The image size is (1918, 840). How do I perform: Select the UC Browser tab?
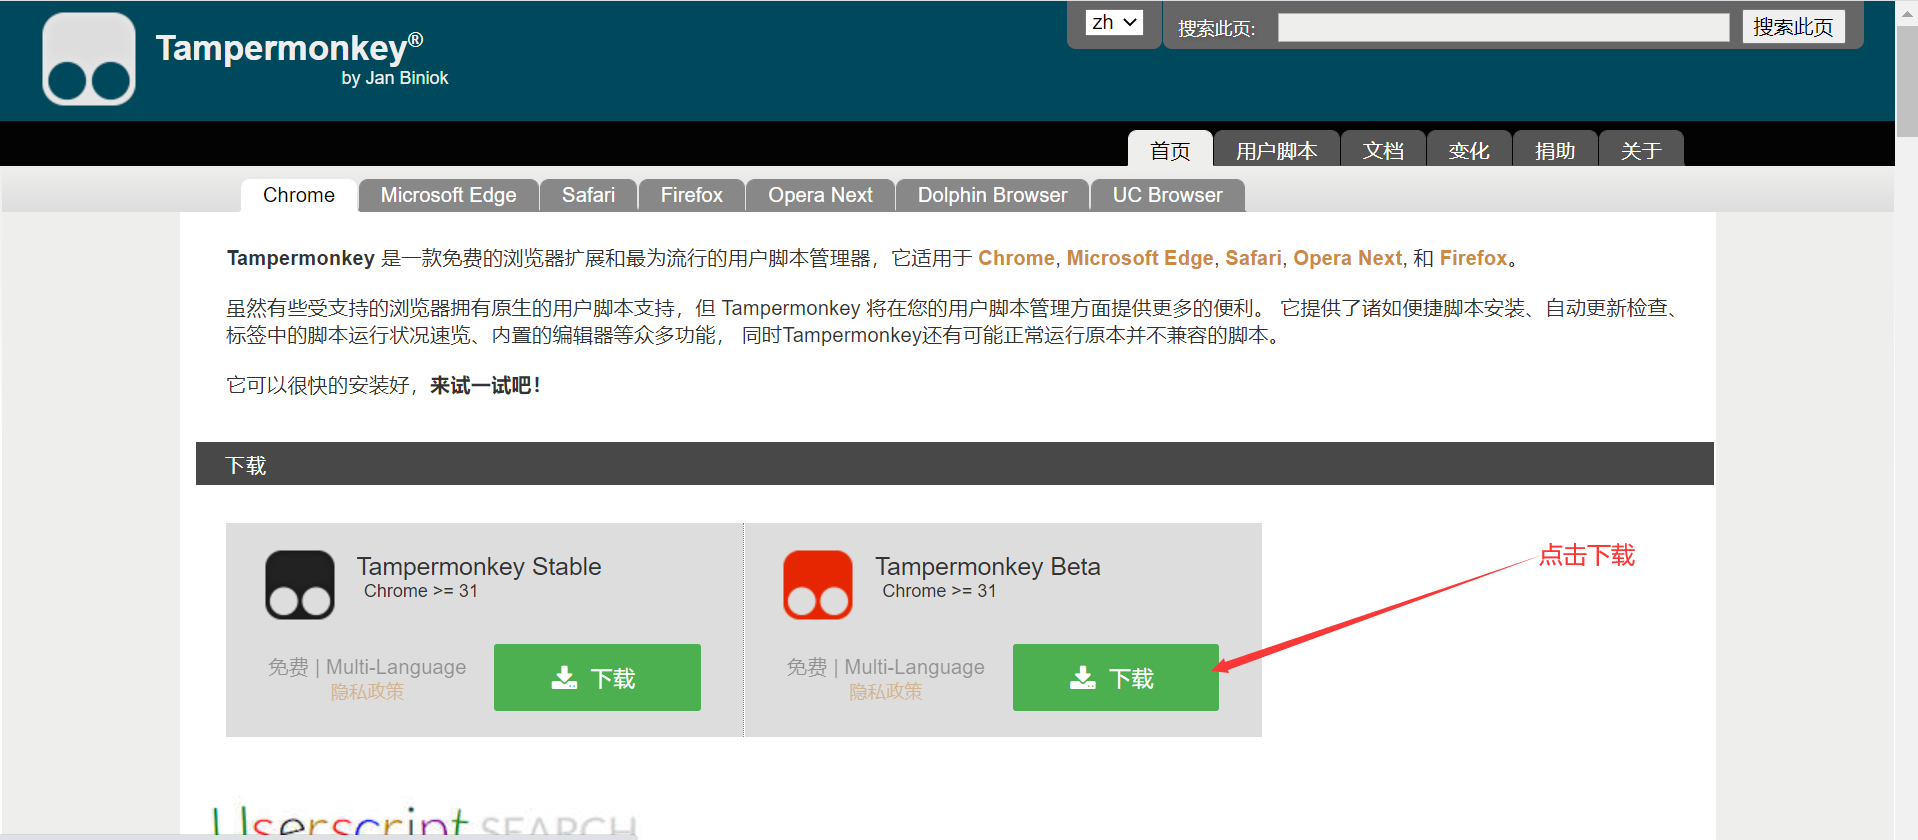pos(1167,195)
